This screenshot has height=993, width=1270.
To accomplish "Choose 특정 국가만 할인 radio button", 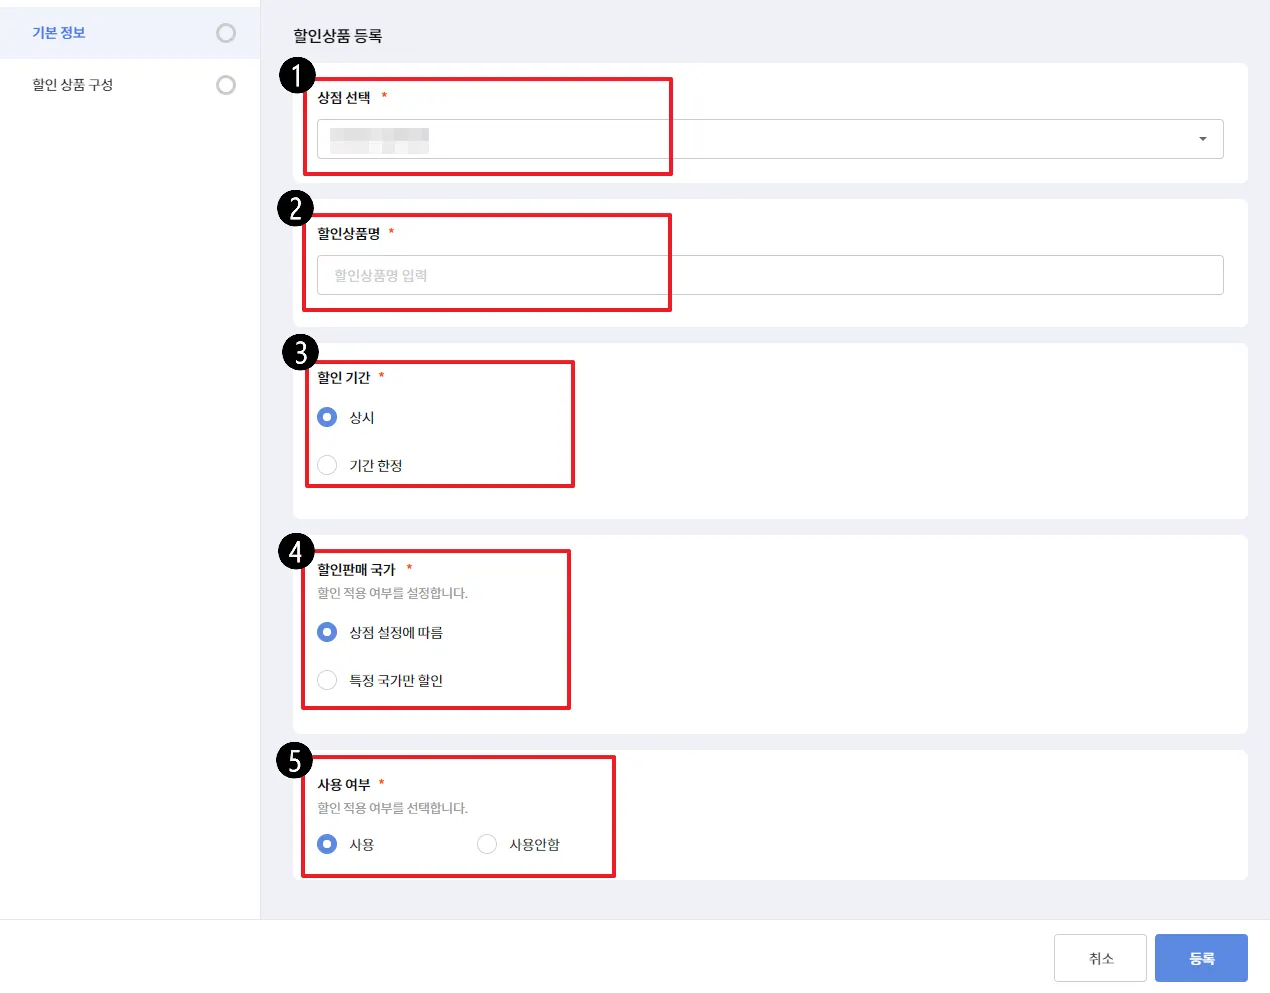I will [x=327, y=680].
